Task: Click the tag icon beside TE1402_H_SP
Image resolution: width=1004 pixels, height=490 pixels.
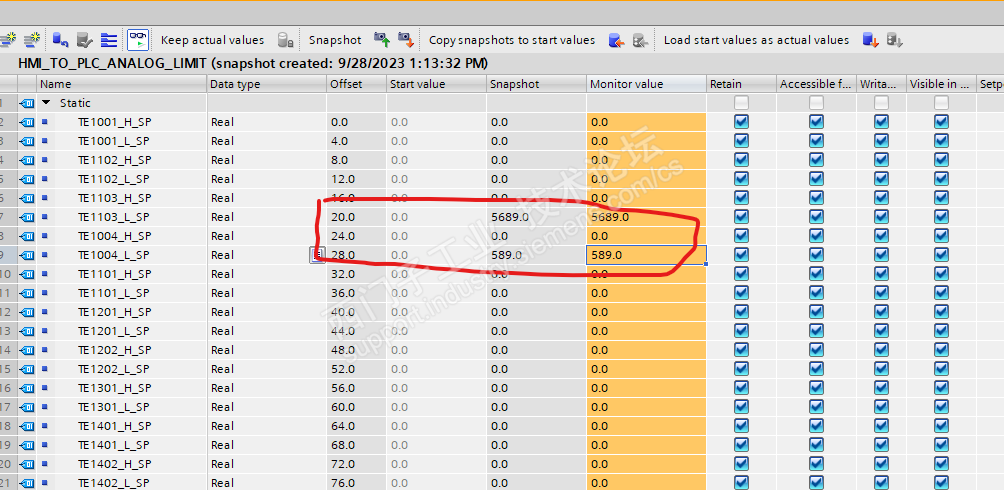Action: click(x=27, y=464)
